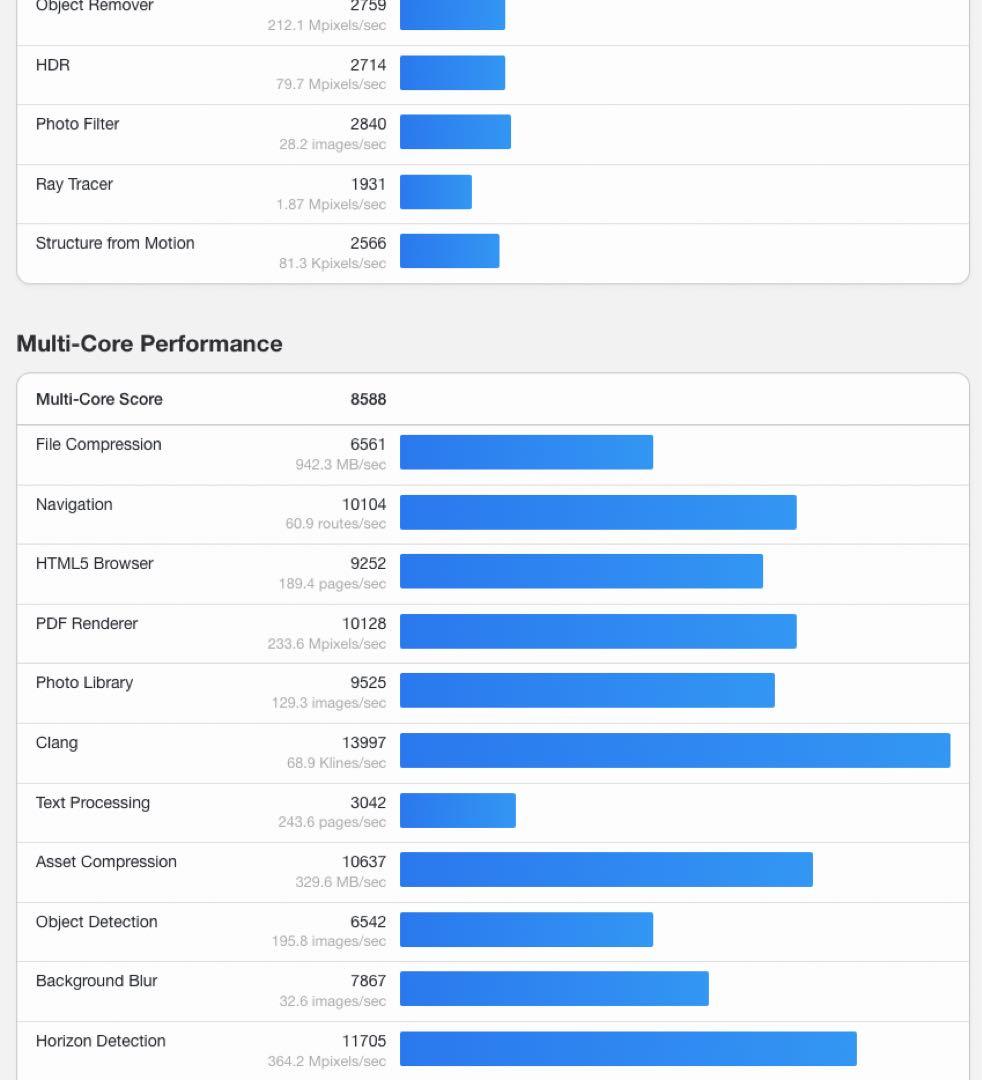Click the Multi-Core Score value 8588
Screen dimensions: 982x1080
point(368,399)
